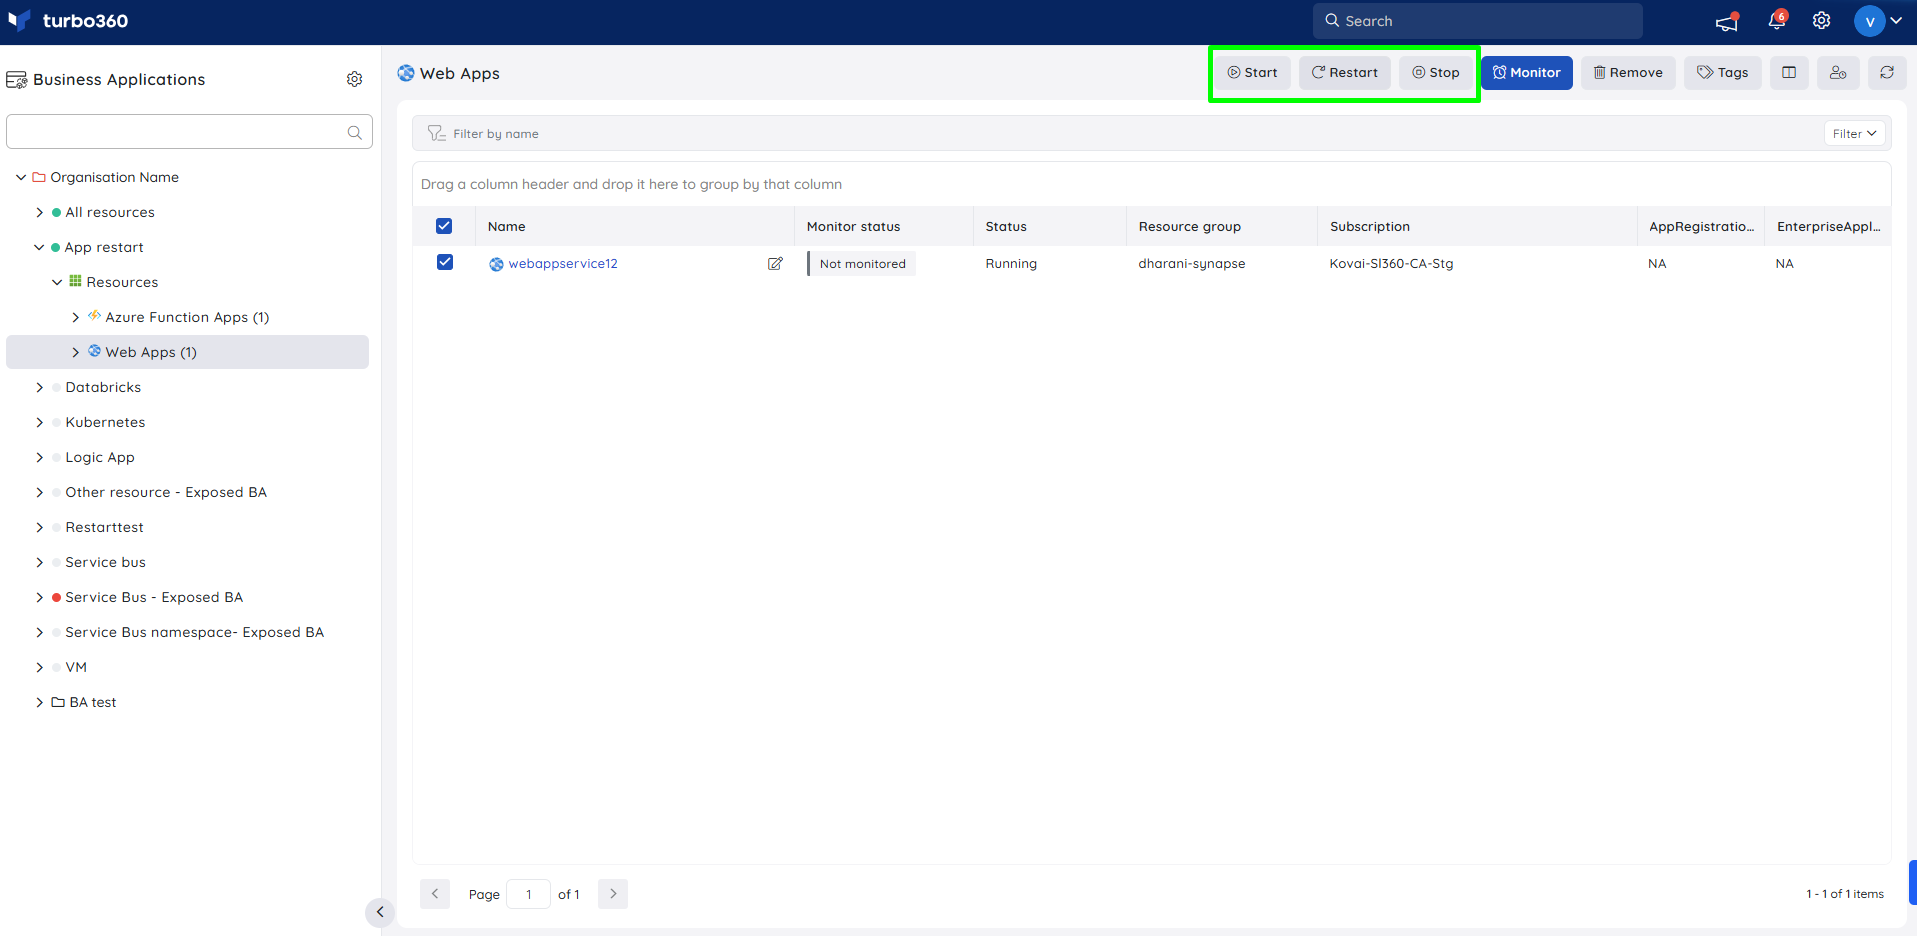
Task: Open the Filter dropdown
Action: pyautogui.click(x=1855, y=134)
